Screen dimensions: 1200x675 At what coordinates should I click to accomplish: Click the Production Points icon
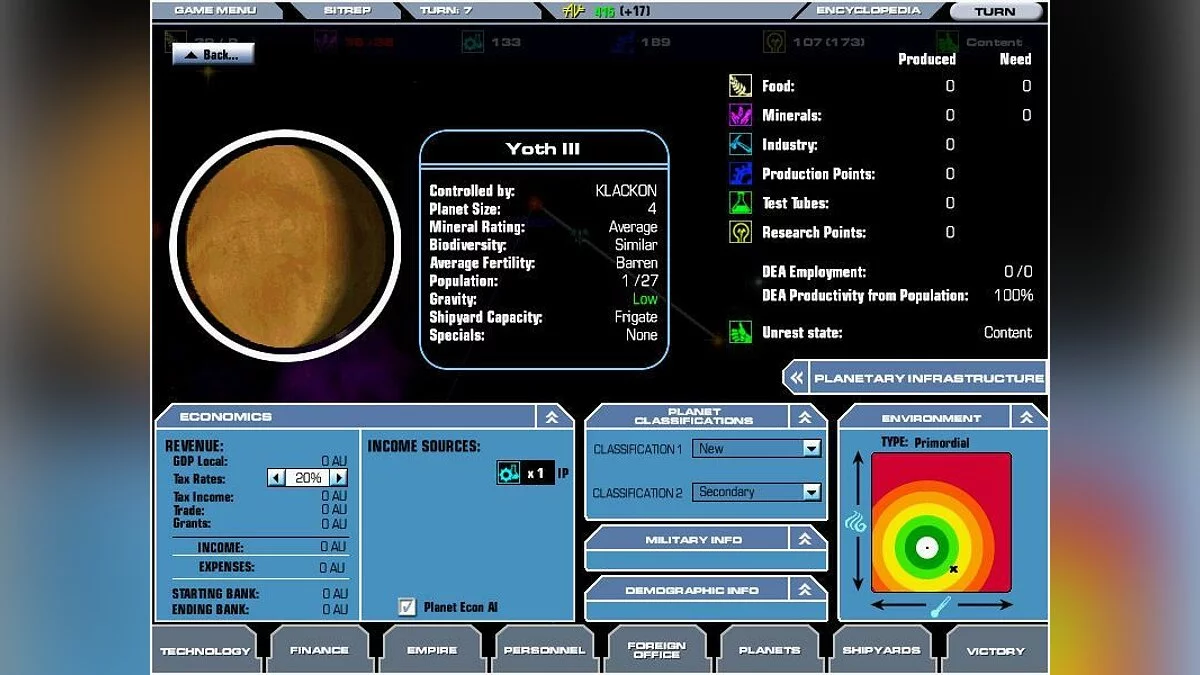[740, 174]
